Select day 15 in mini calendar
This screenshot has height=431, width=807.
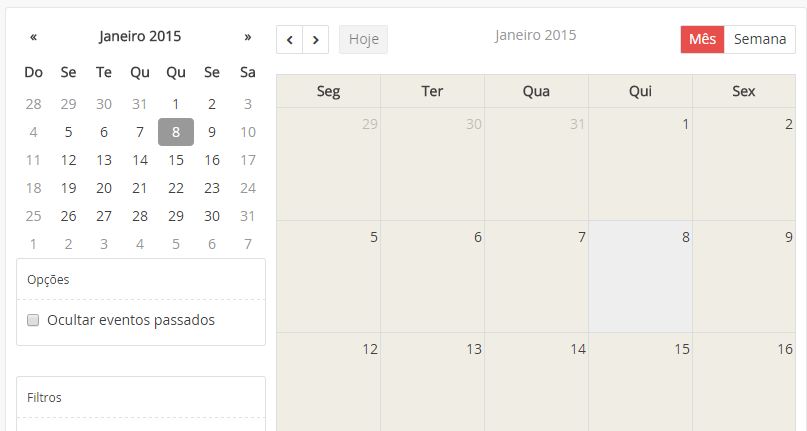pyautogui.click(x=176, y=160)
